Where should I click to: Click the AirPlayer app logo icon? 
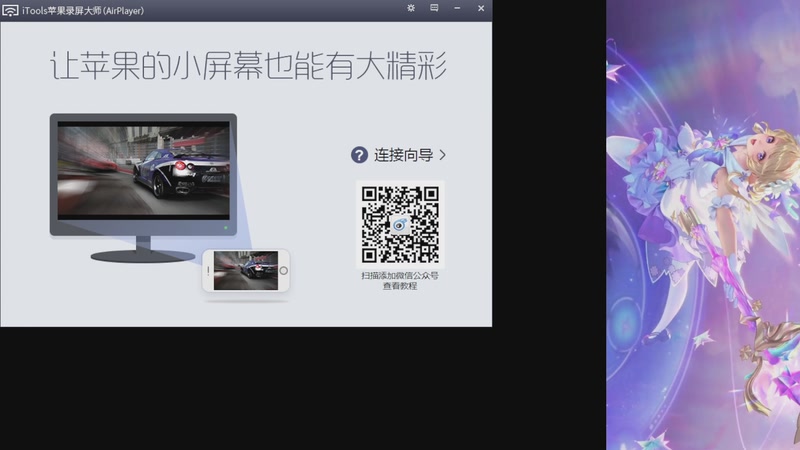[10, 10]
